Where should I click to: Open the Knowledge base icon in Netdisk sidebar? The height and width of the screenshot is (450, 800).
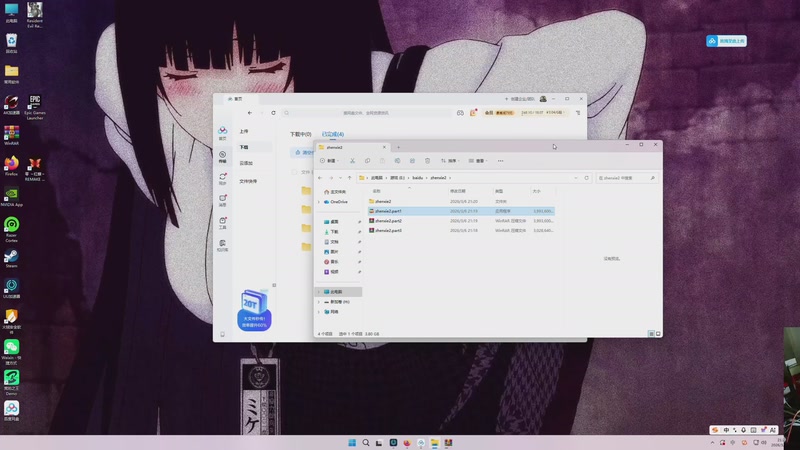[x=222, y=245]
